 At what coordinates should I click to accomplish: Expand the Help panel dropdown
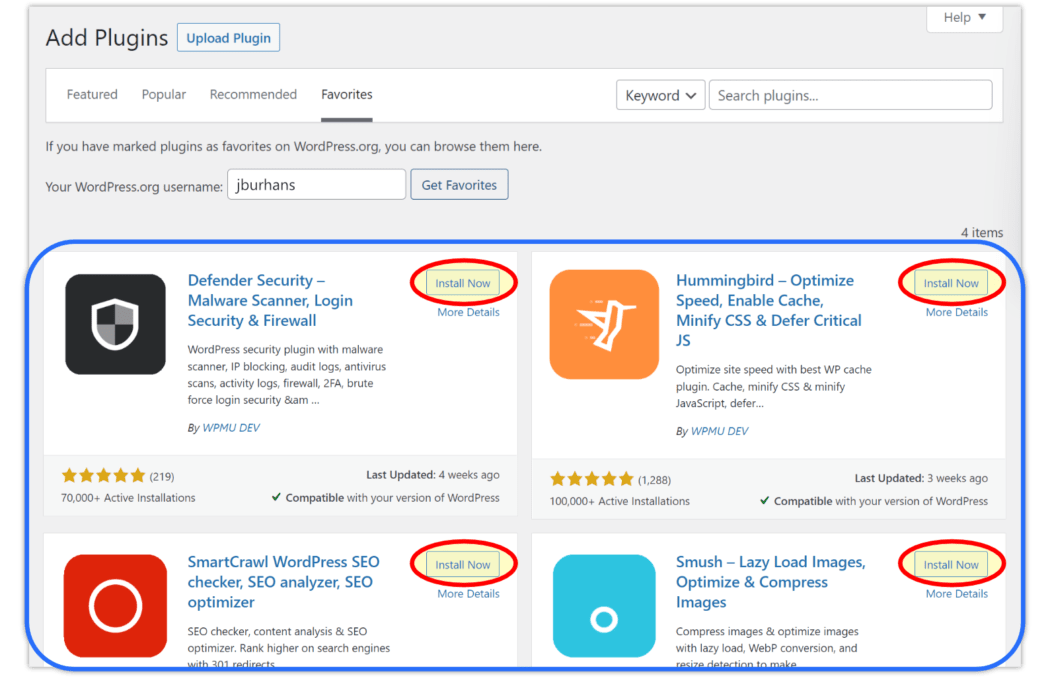(x=964, y=17)
